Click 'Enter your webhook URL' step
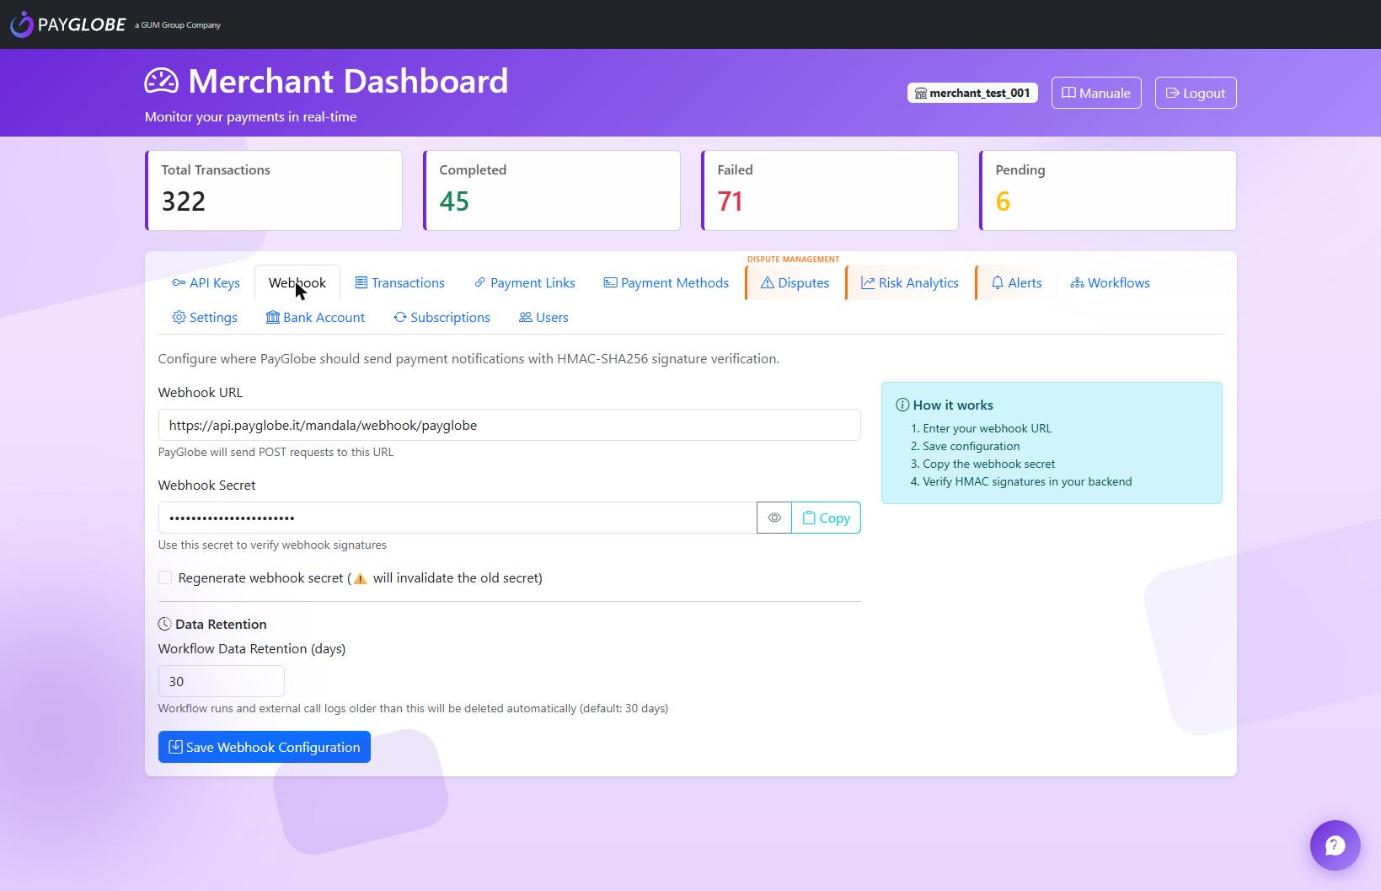 [x=987, y=428]
